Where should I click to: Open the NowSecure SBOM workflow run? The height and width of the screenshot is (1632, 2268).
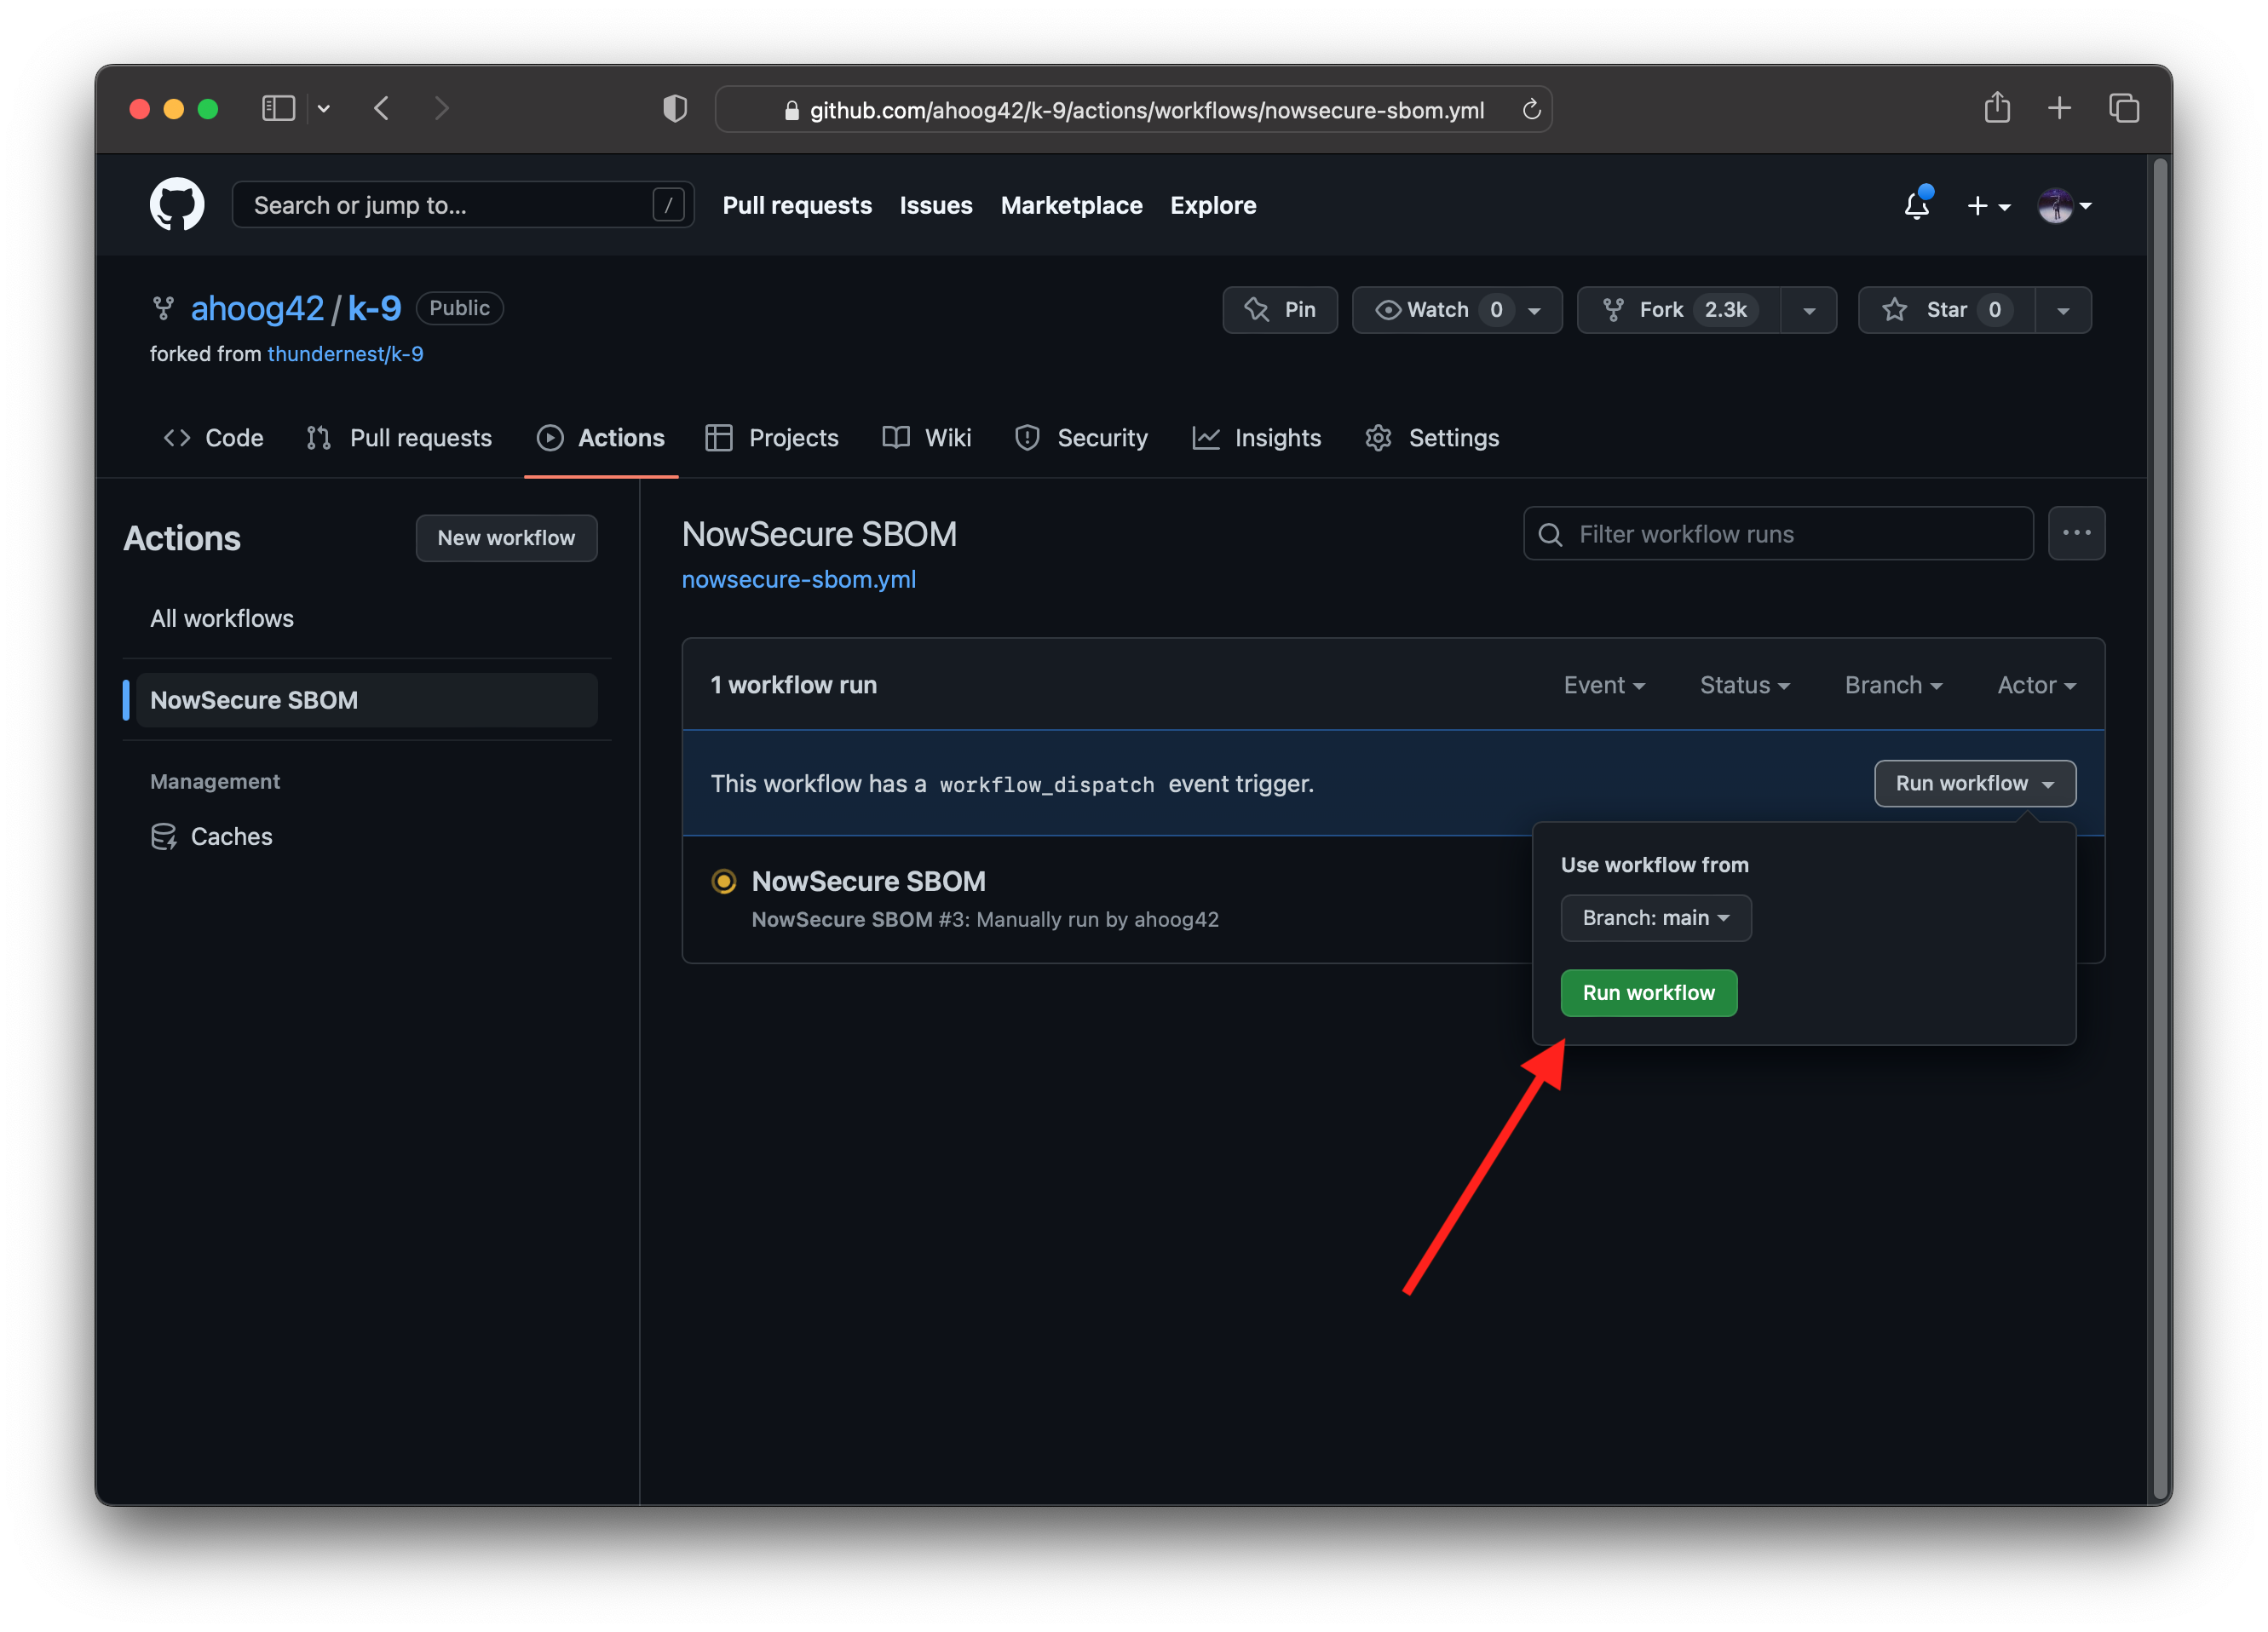click(x=868, y=881)
